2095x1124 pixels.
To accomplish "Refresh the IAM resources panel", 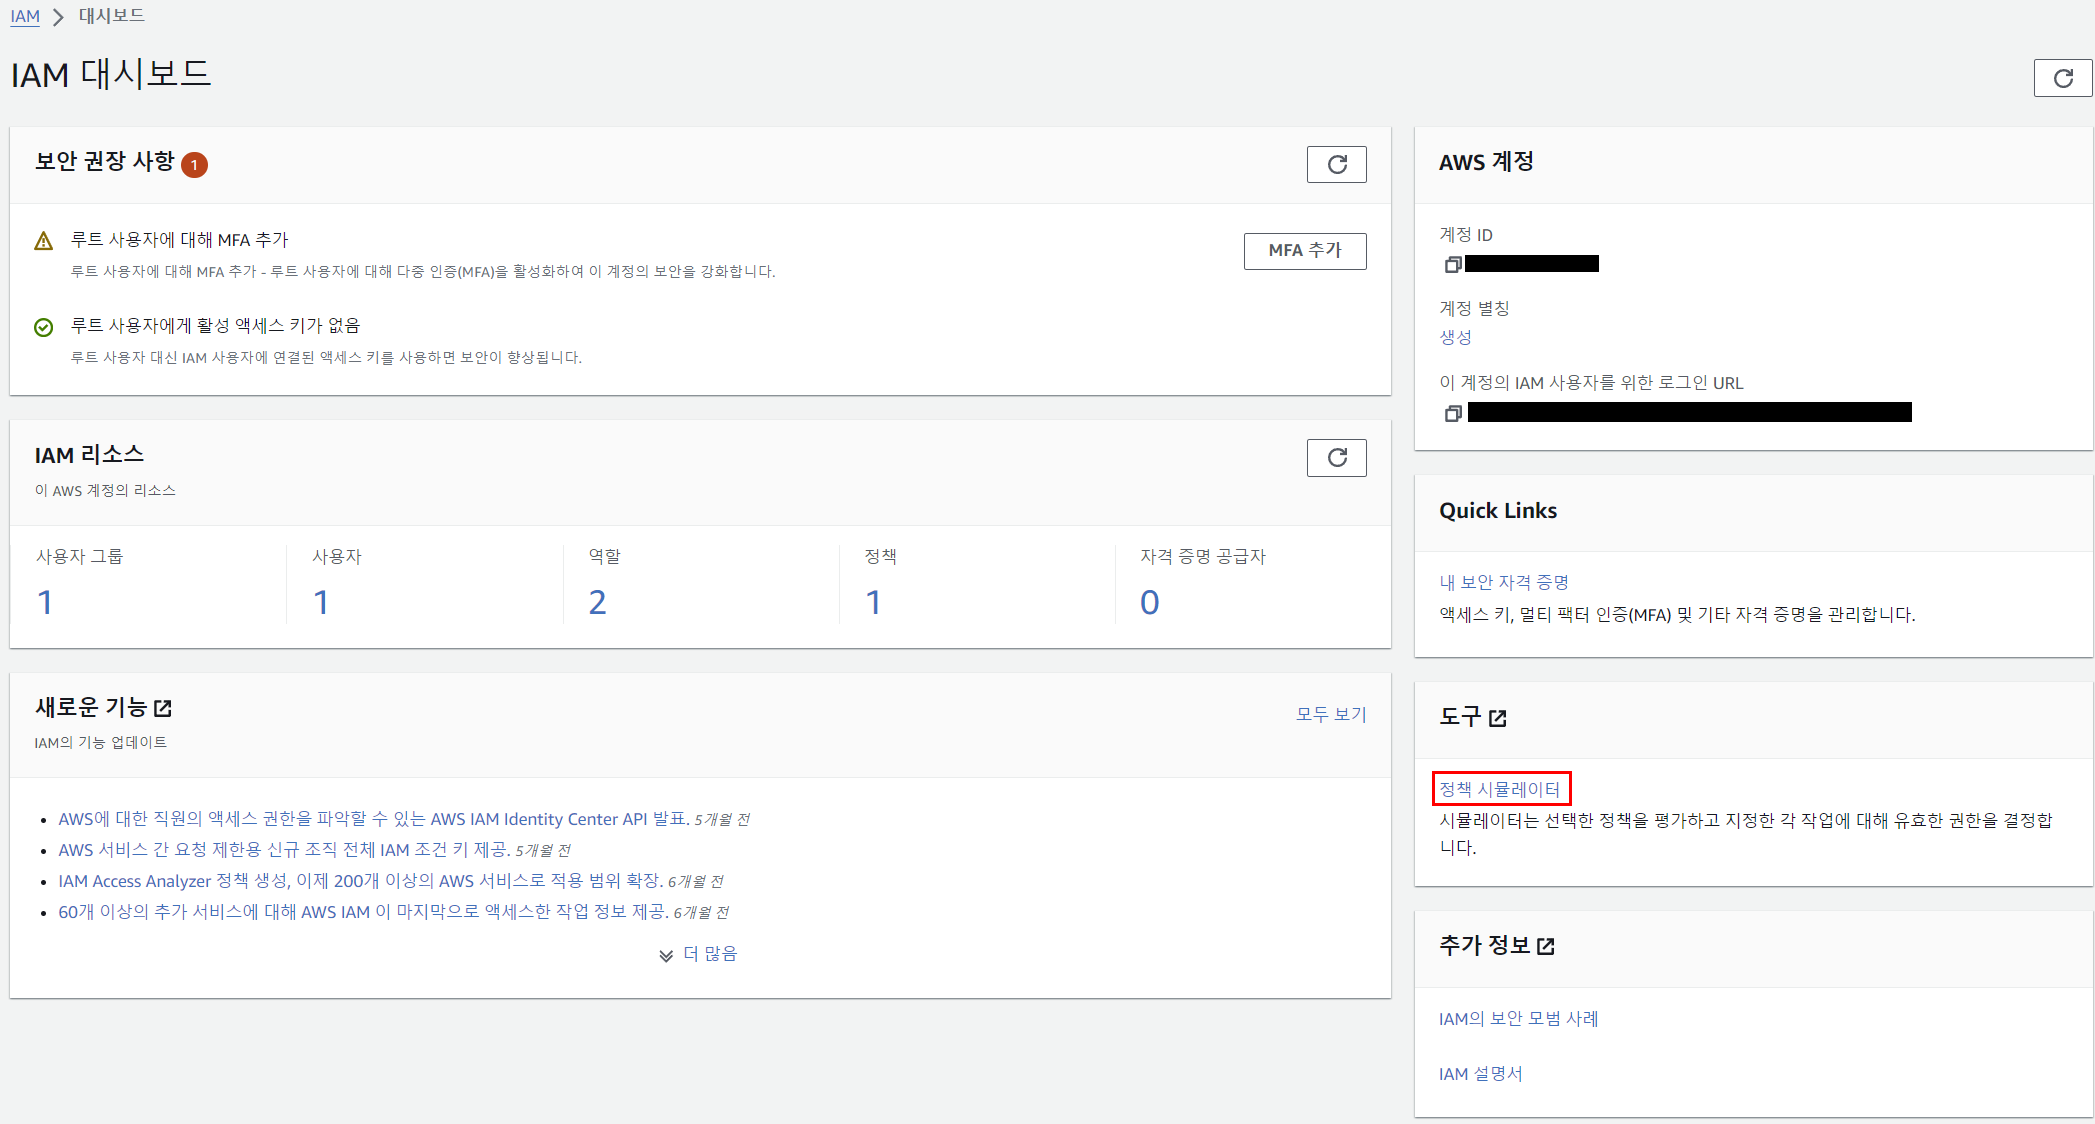I will 1336,458.
